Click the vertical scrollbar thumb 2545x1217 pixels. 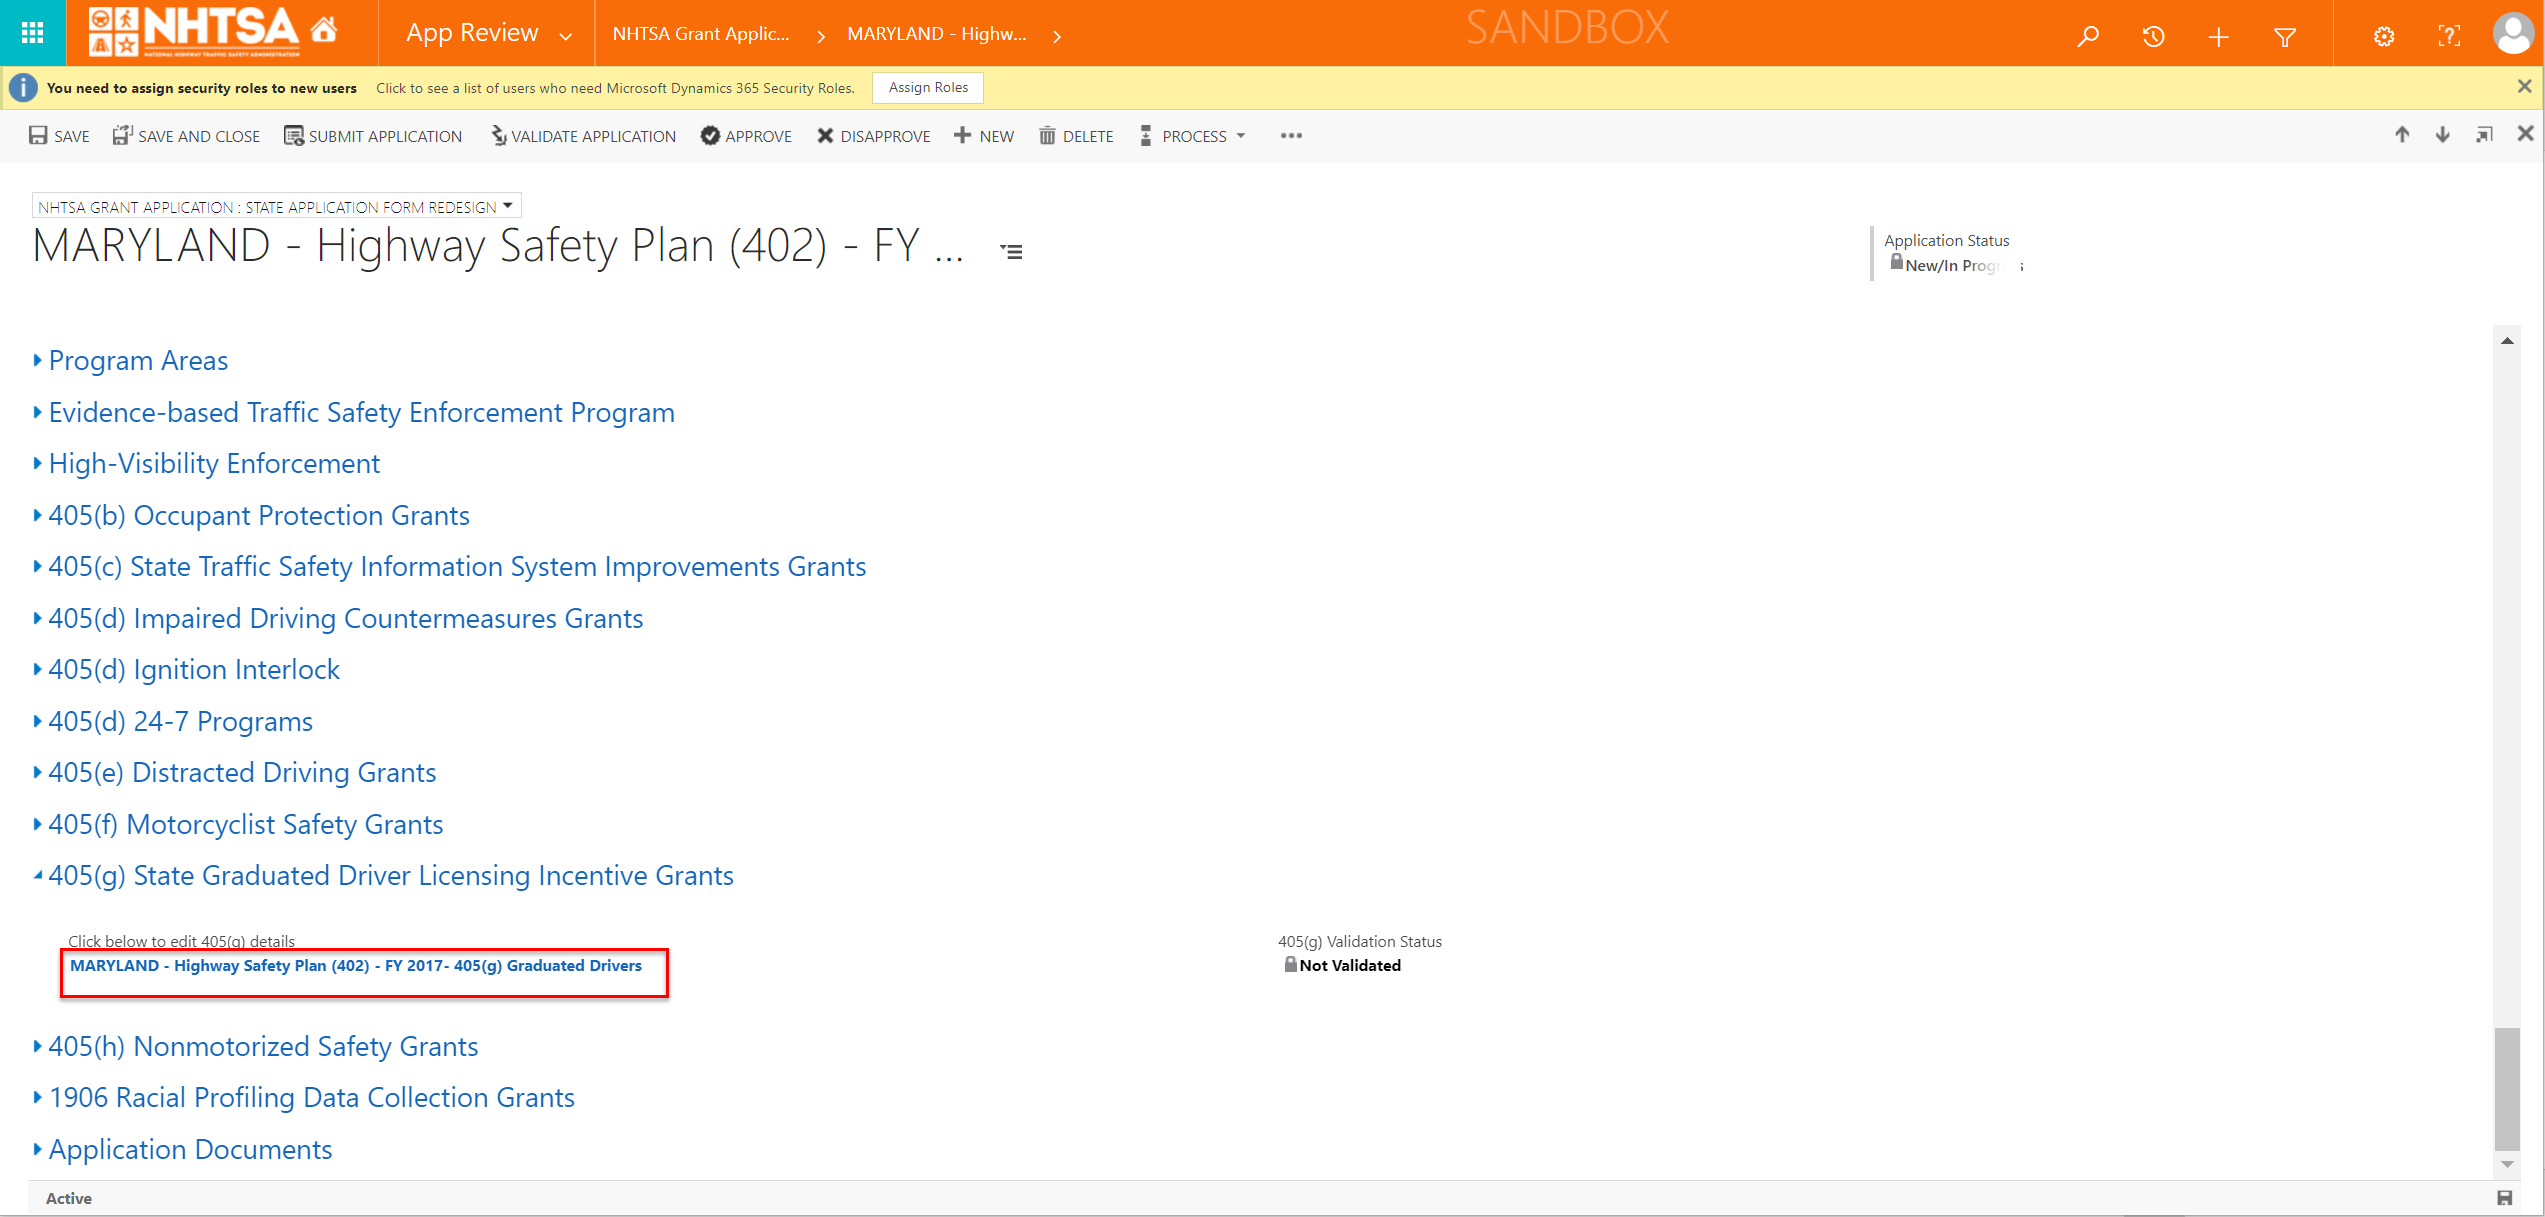click(x=2506, y=1090)
